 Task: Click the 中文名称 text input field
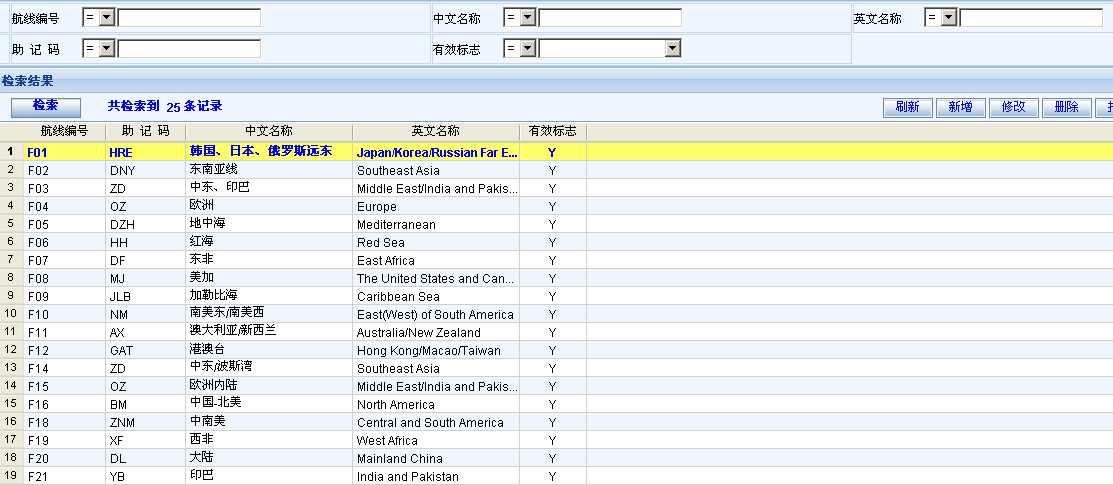click(610, 18)
